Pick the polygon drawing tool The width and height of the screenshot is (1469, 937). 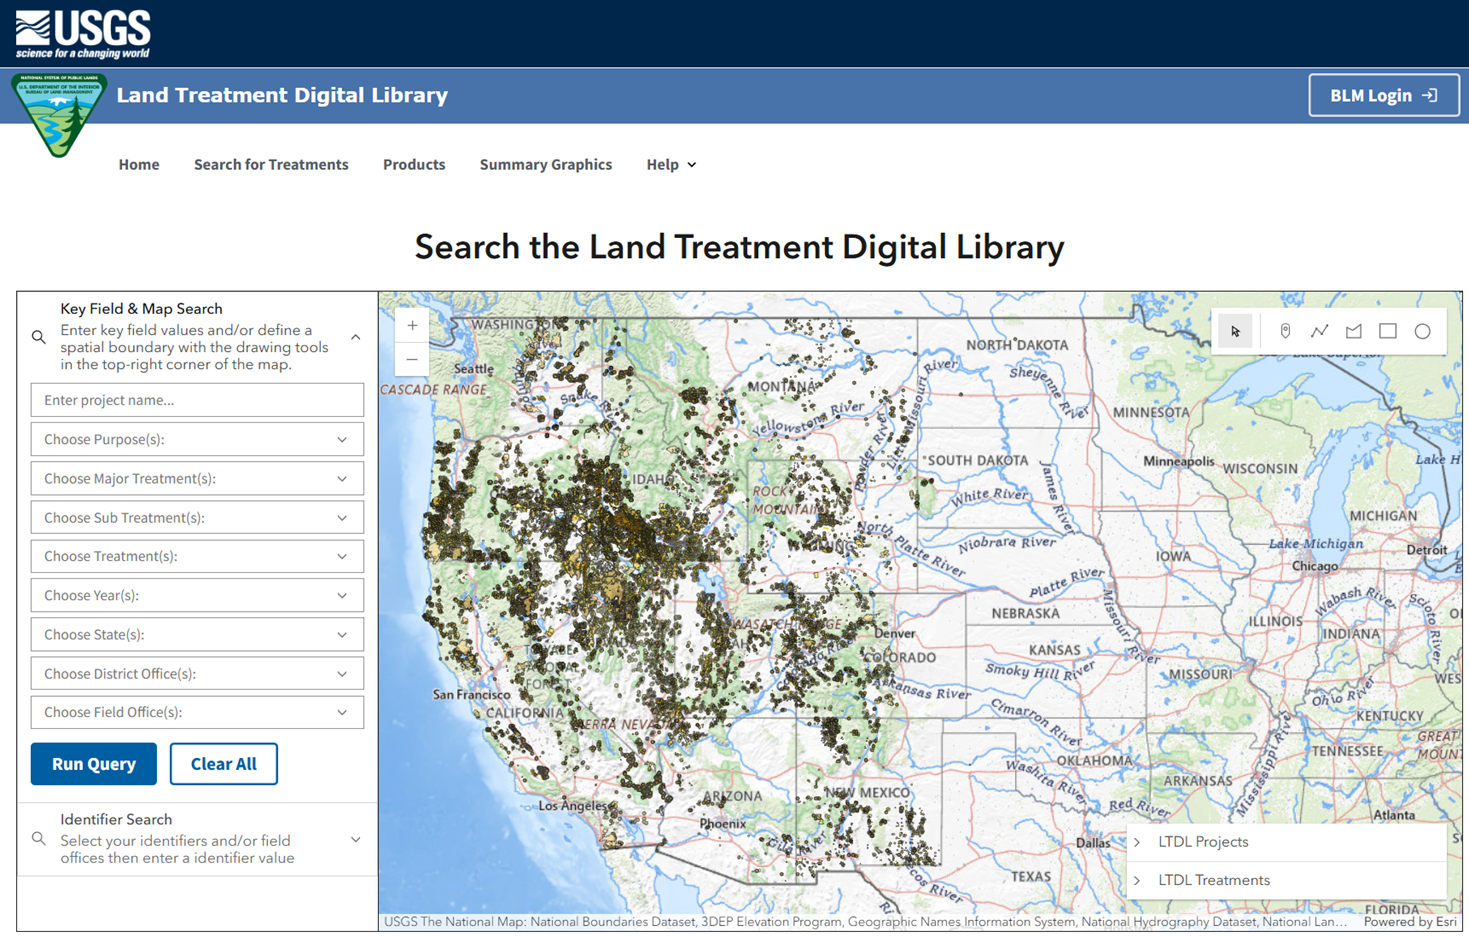pyautogui.click(x=1353, y=331)
